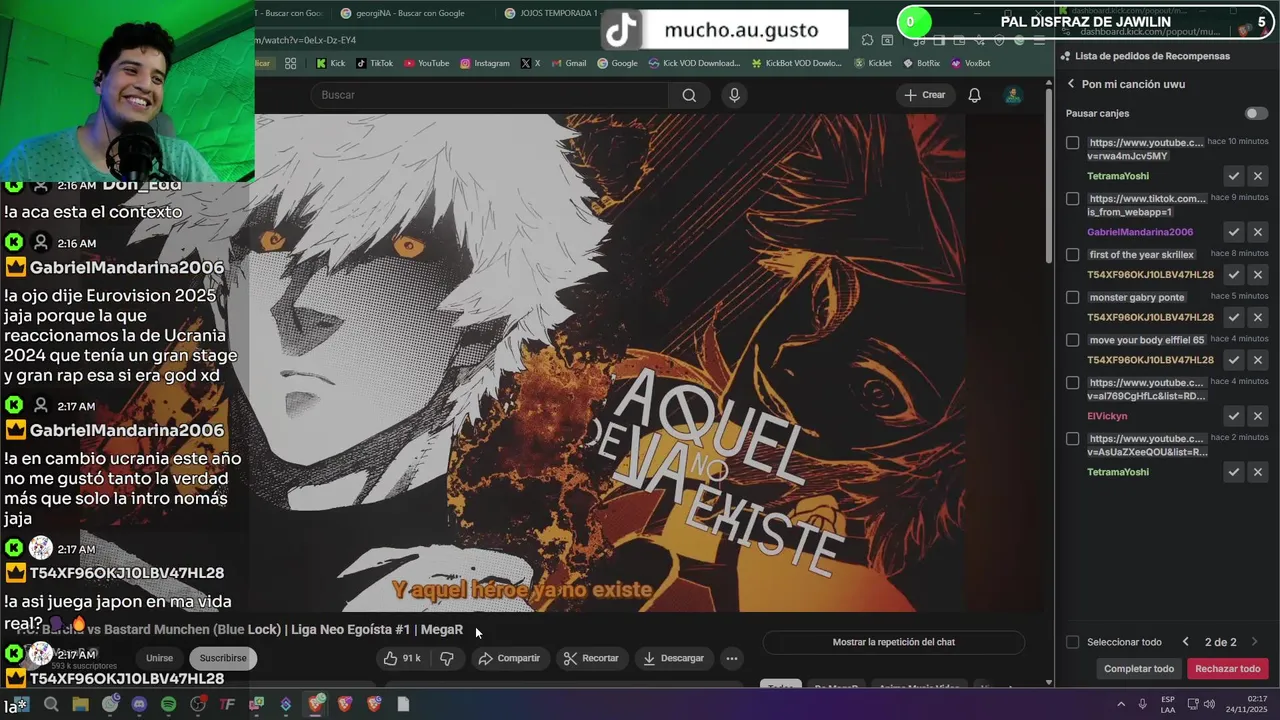Reject GabrielMandarina2006's tiktok request
Screen dimensions: 1280x720
[x=1258, y=232]
